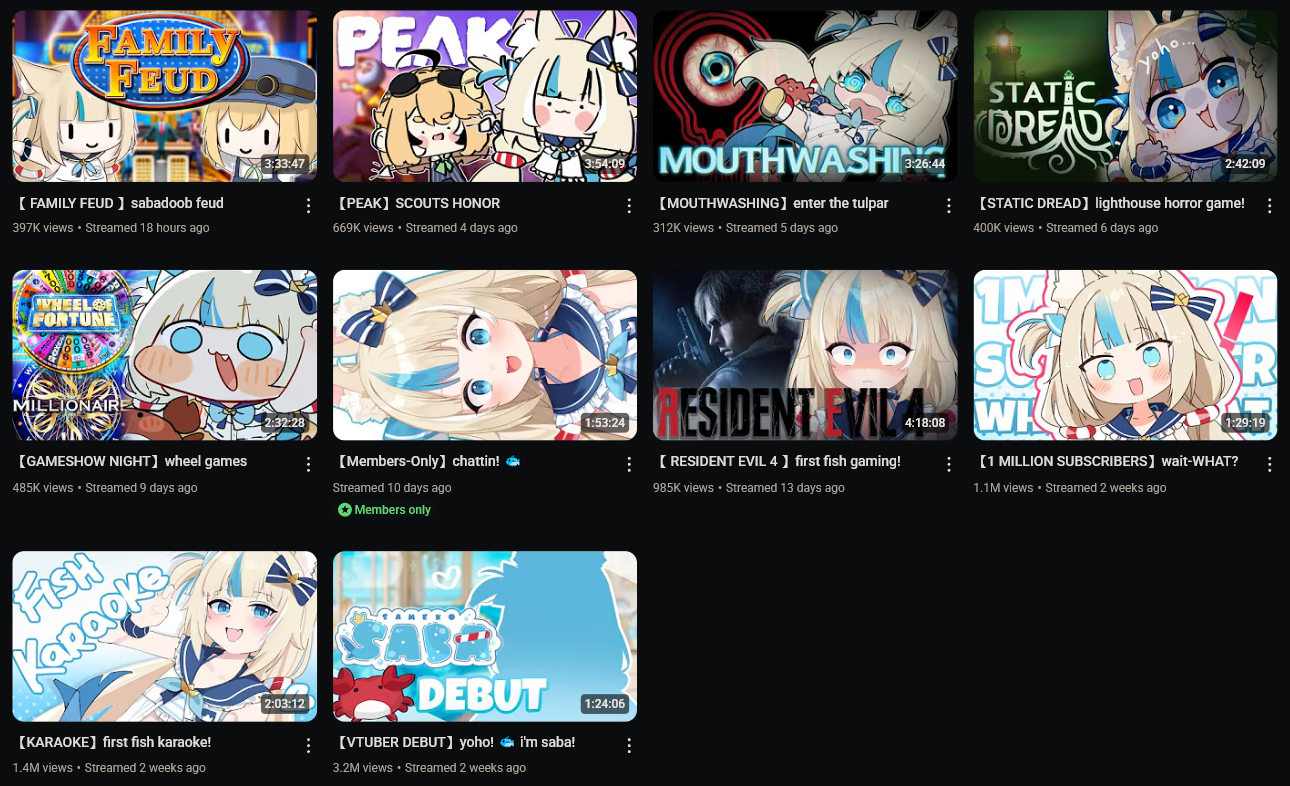Open the options menu for FAMILY FEUD video
This screenshot has width=1290, height=786.
[x=308, y=205]
